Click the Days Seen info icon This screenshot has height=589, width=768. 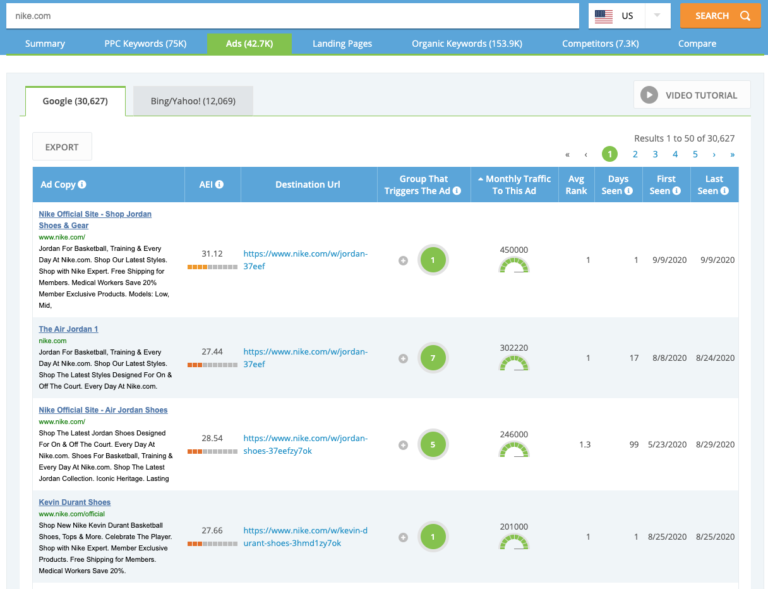[x=628, y=191]
